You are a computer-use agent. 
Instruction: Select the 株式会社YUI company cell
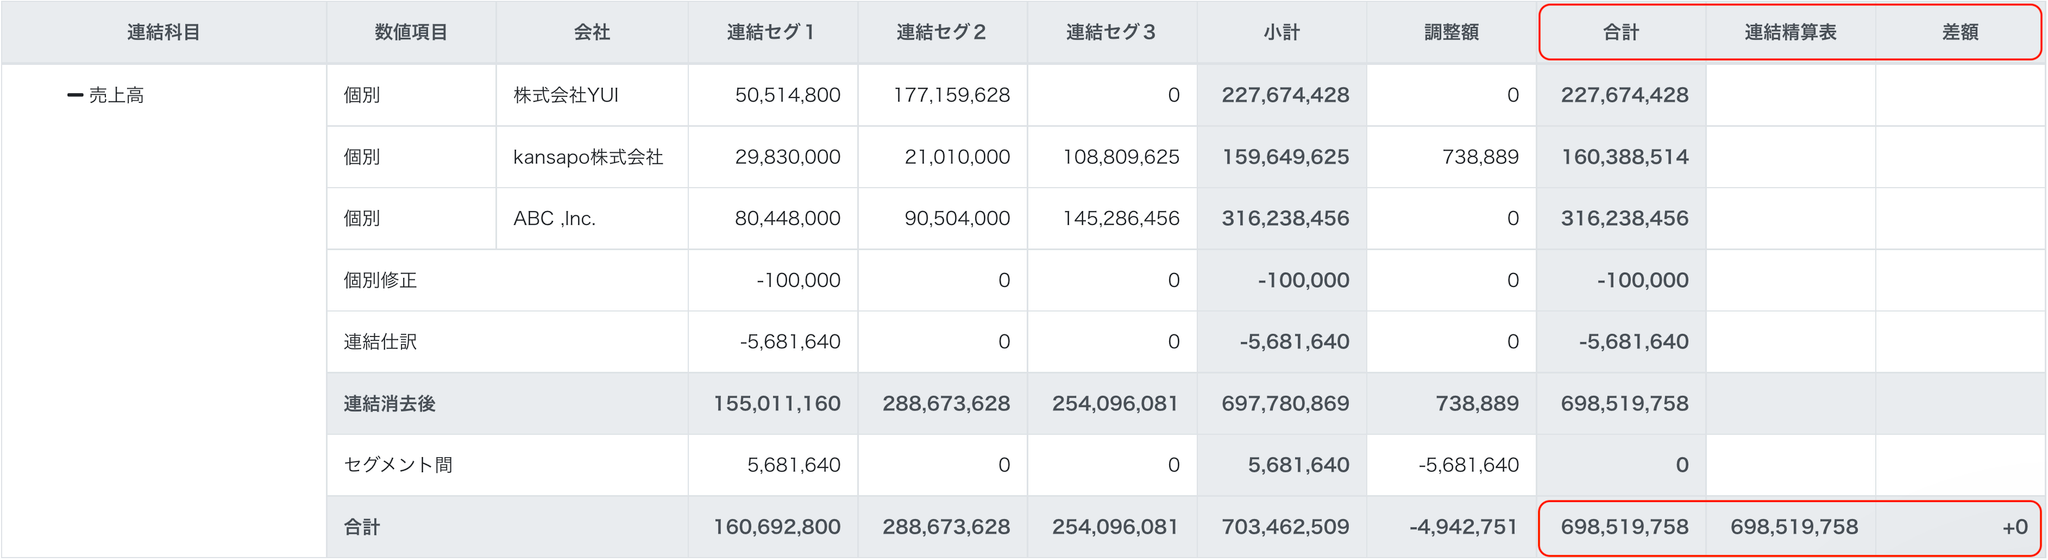click(x=566, y=95)
